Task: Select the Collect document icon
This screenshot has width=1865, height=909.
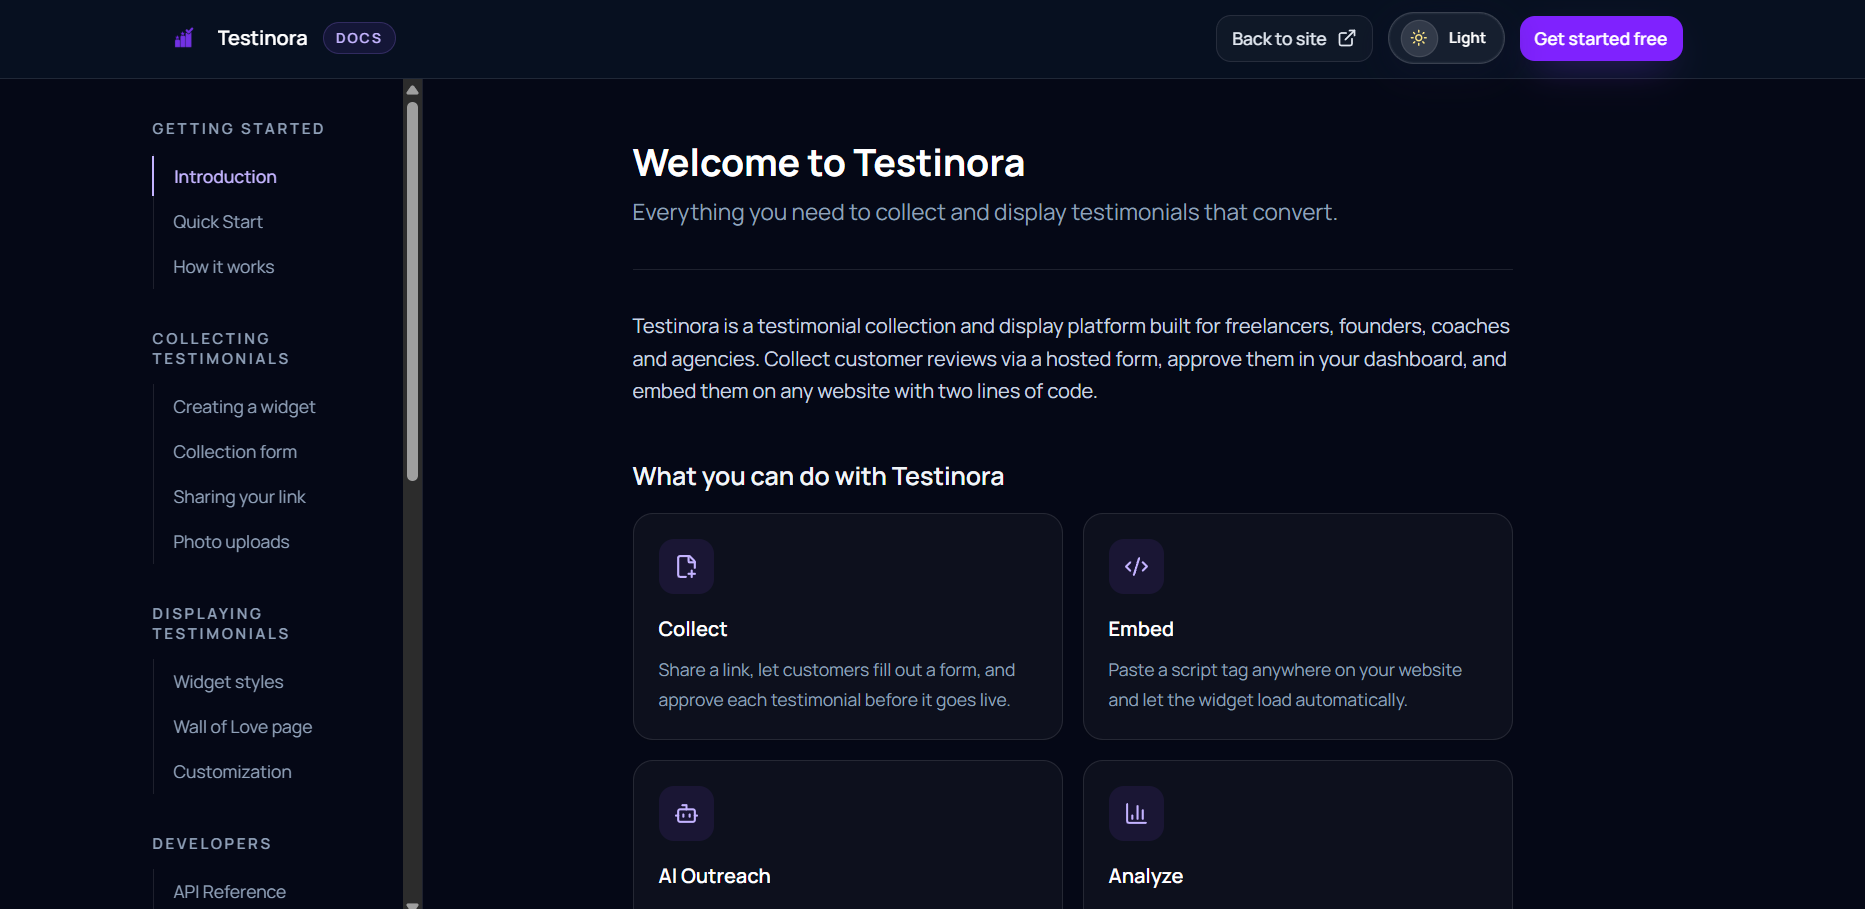Action: click(686, 566)
